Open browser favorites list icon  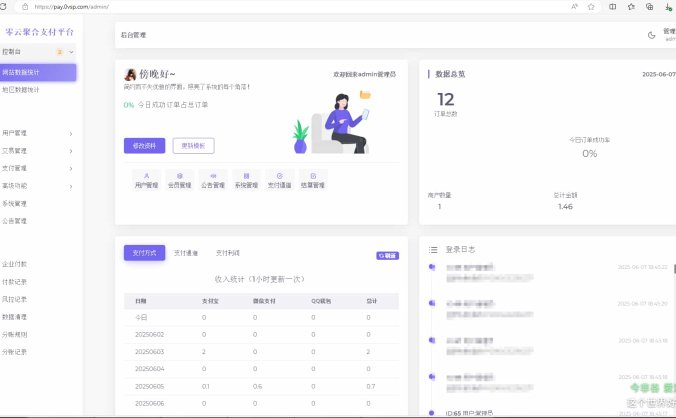click(x=631, y=6)
